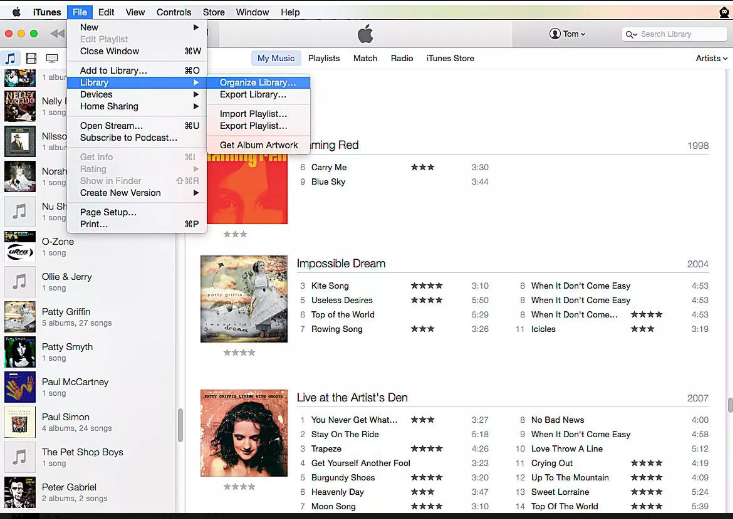
Task: Set Live at the Artist's Den star rating
Action: 239,487
